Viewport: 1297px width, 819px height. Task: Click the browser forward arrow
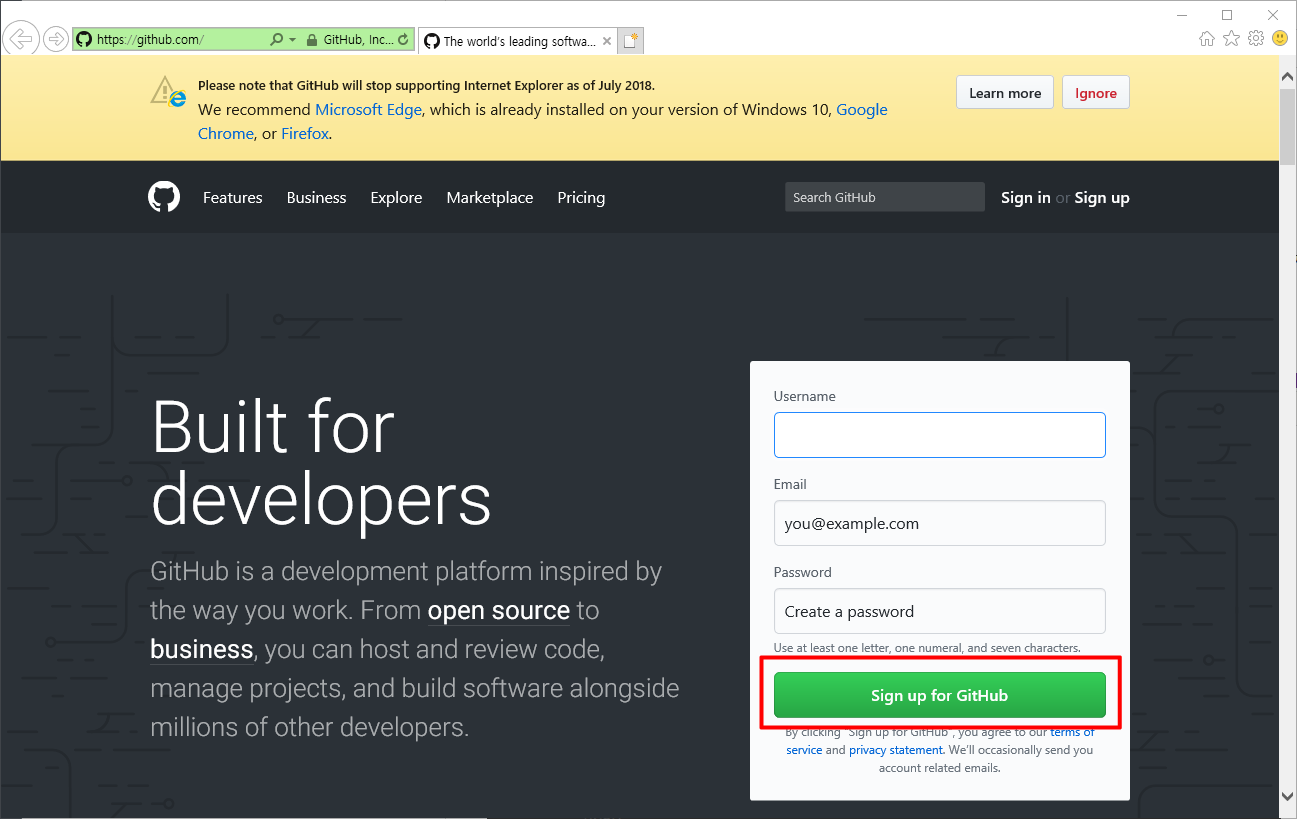click(55, 40)
